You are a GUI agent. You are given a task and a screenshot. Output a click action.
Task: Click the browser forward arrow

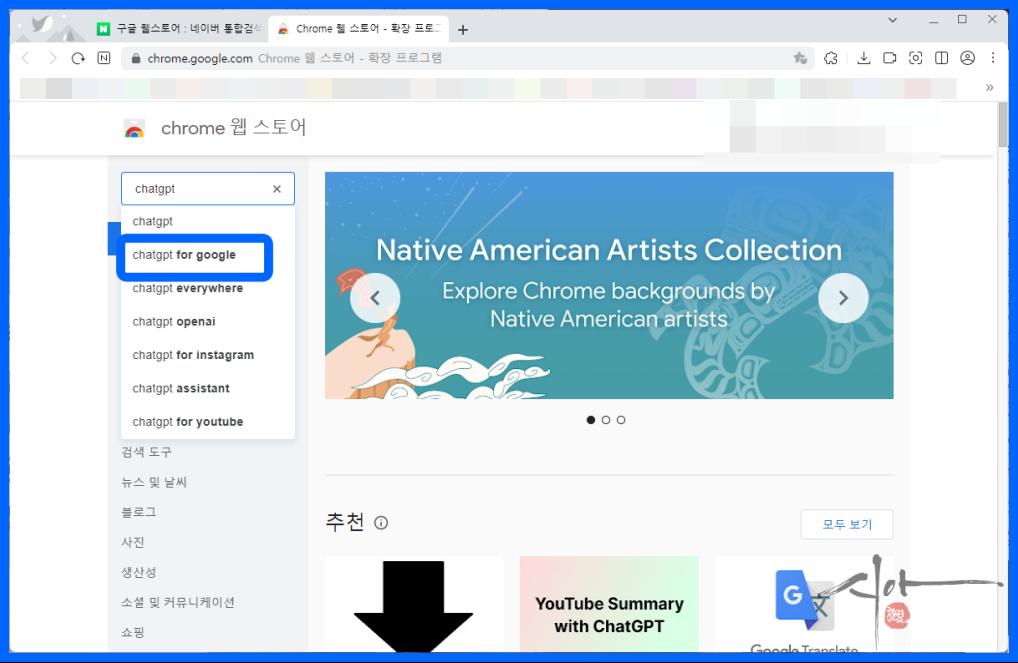(53, 58)
